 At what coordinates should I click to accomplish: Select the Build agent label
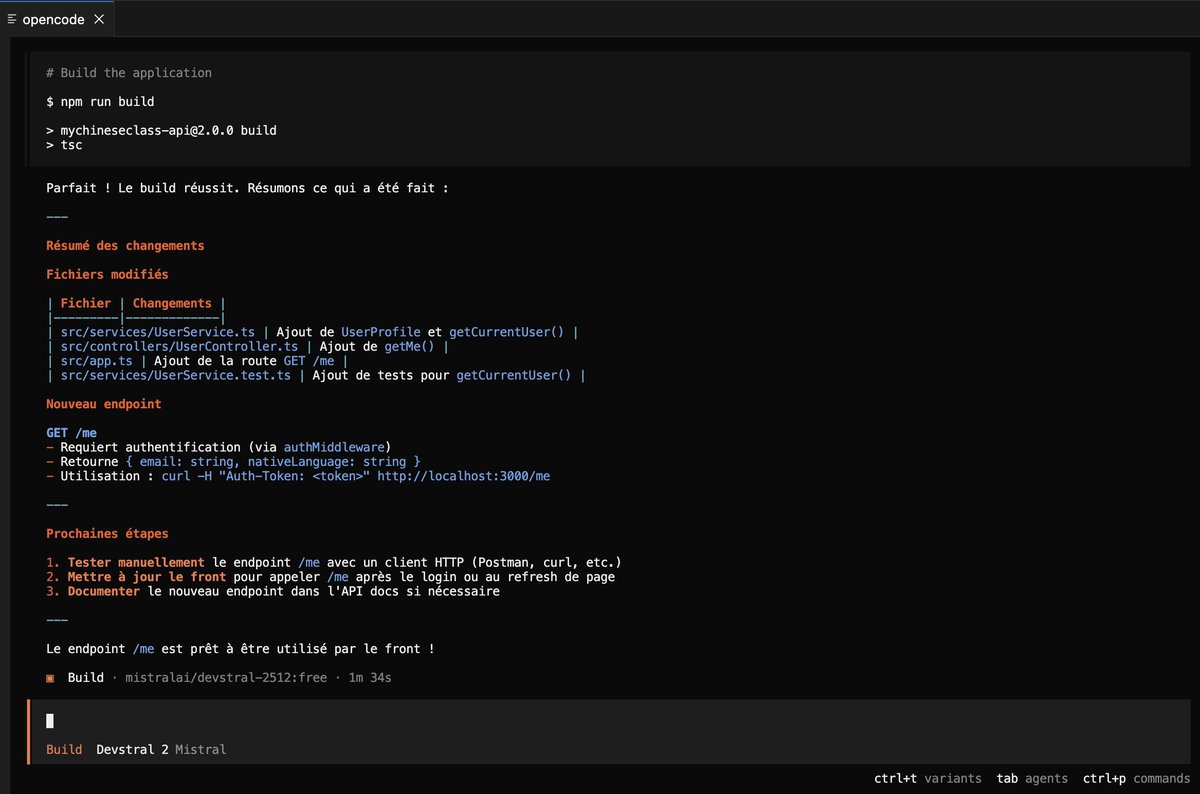pos(64,748)
